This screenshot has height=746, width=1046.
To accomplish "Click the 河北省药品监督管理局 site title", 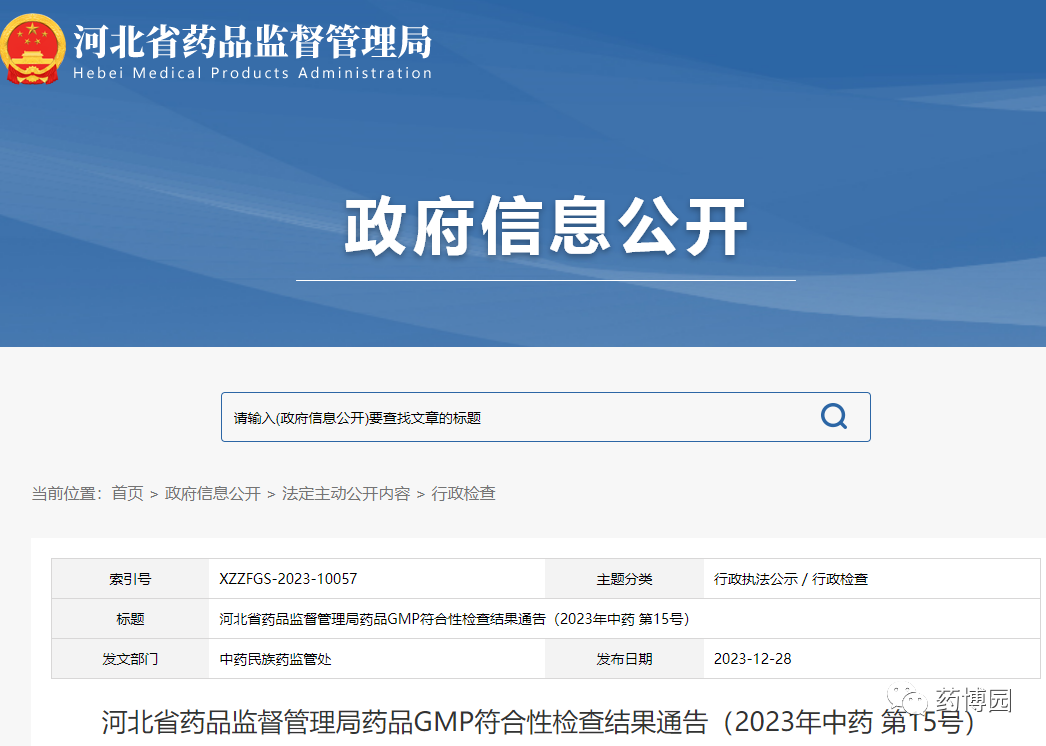I will (252, 41).
